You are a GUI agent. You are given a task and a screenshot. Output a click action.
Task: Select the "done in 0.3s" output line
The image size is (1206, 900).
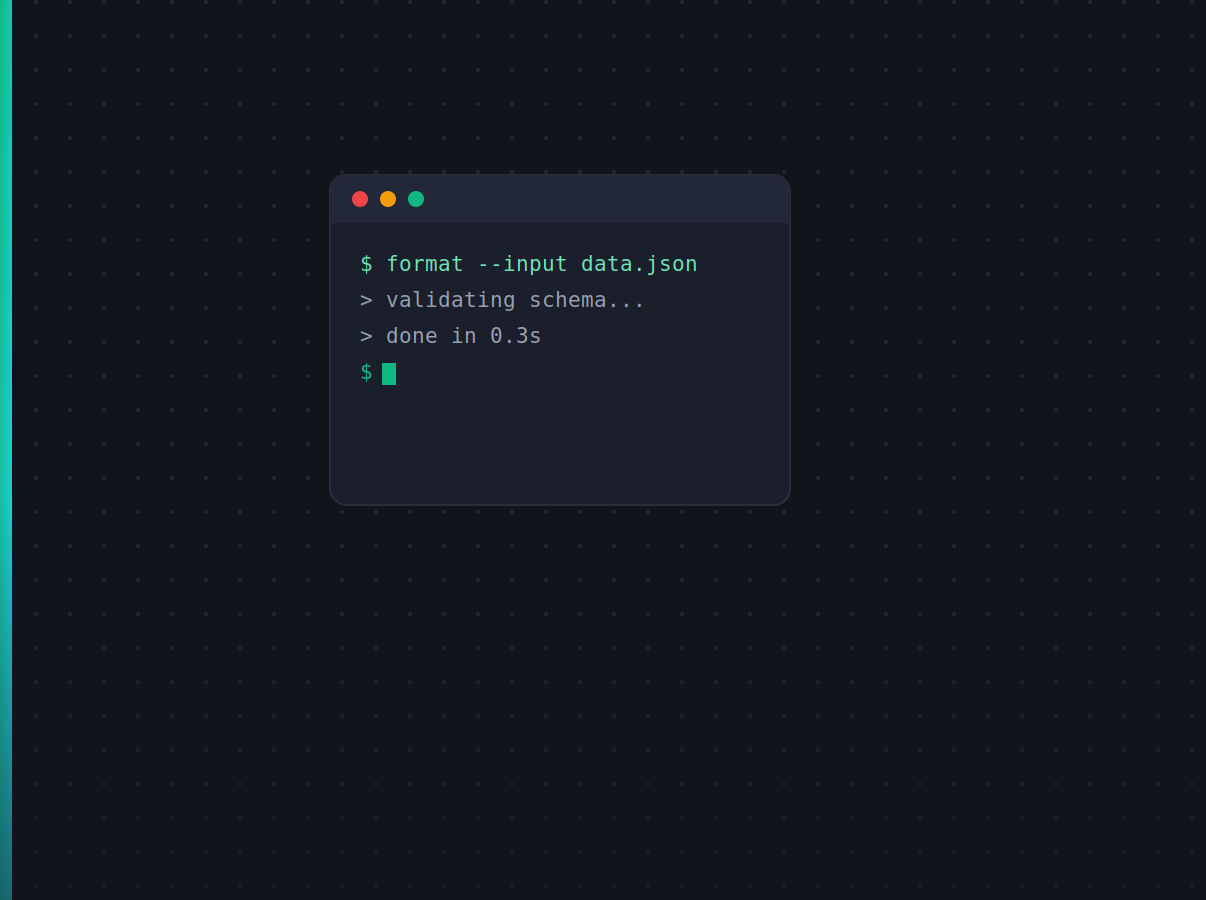451,336
